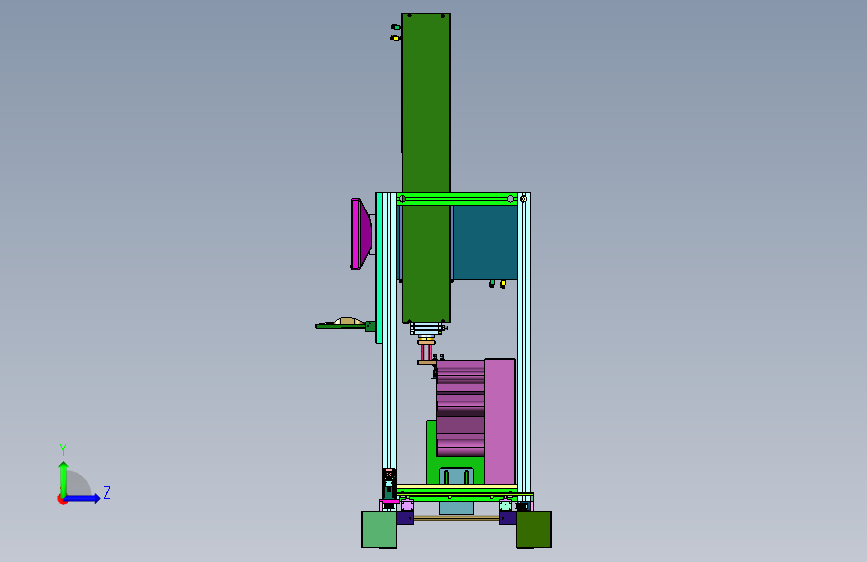Viewport: 867px width, 562px height.
Task: Pick the pink pressing rod below the column
Action: coord(426,352)
